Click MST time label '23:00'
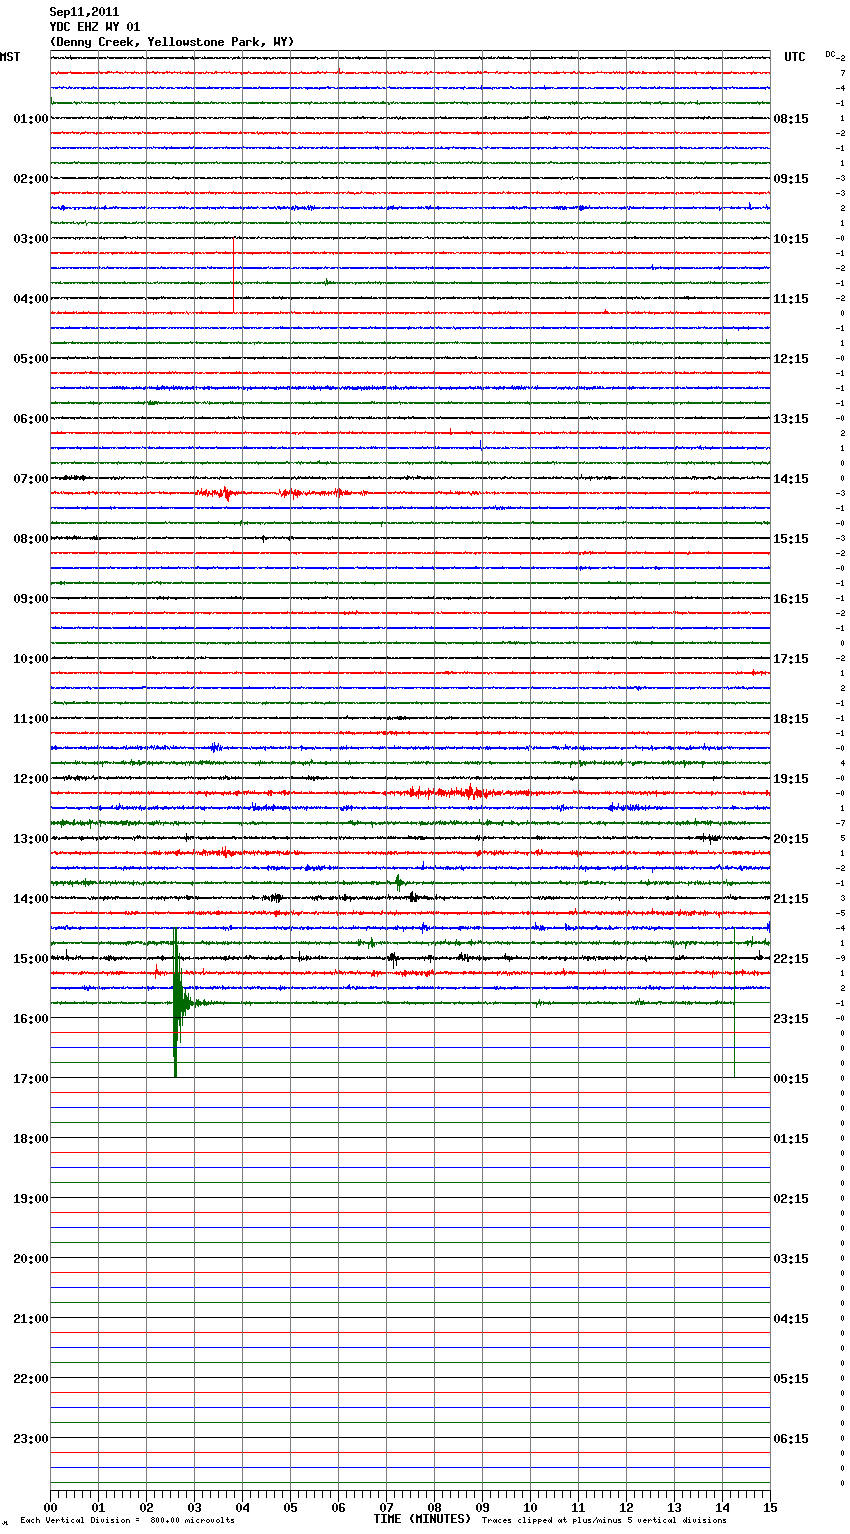 [x=30, y=1439]
